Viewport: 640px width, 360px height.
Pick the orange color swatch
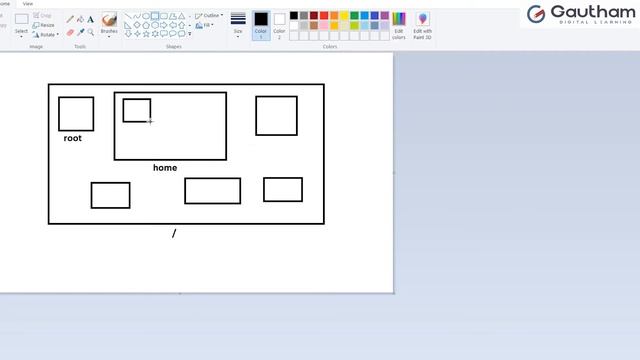334,16
